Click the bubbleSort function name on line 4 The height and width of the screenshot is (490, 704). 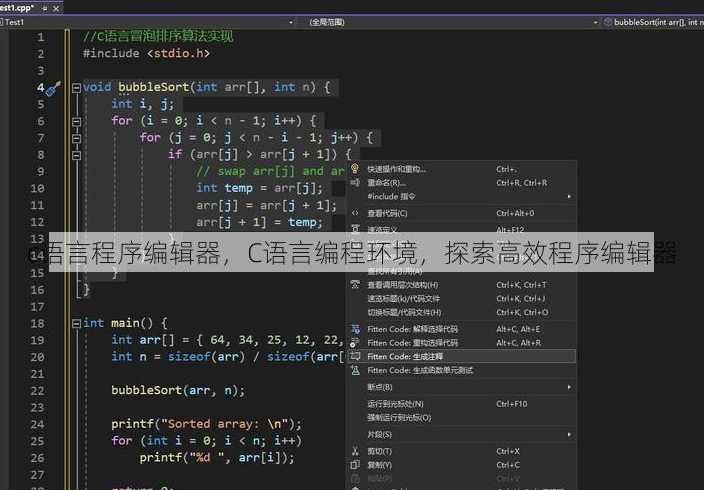tap(154, 87)
